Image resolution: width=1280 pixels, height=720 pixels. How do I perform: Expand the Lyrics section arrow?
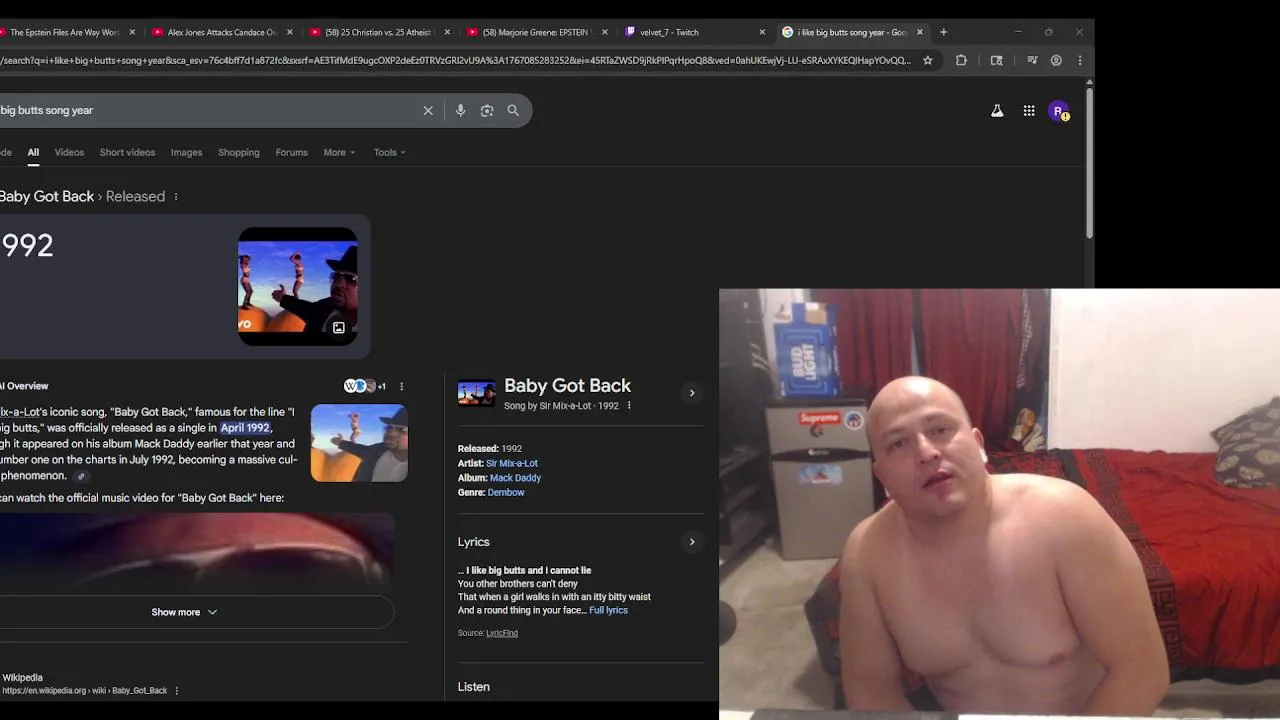click(x=692, y=542)
